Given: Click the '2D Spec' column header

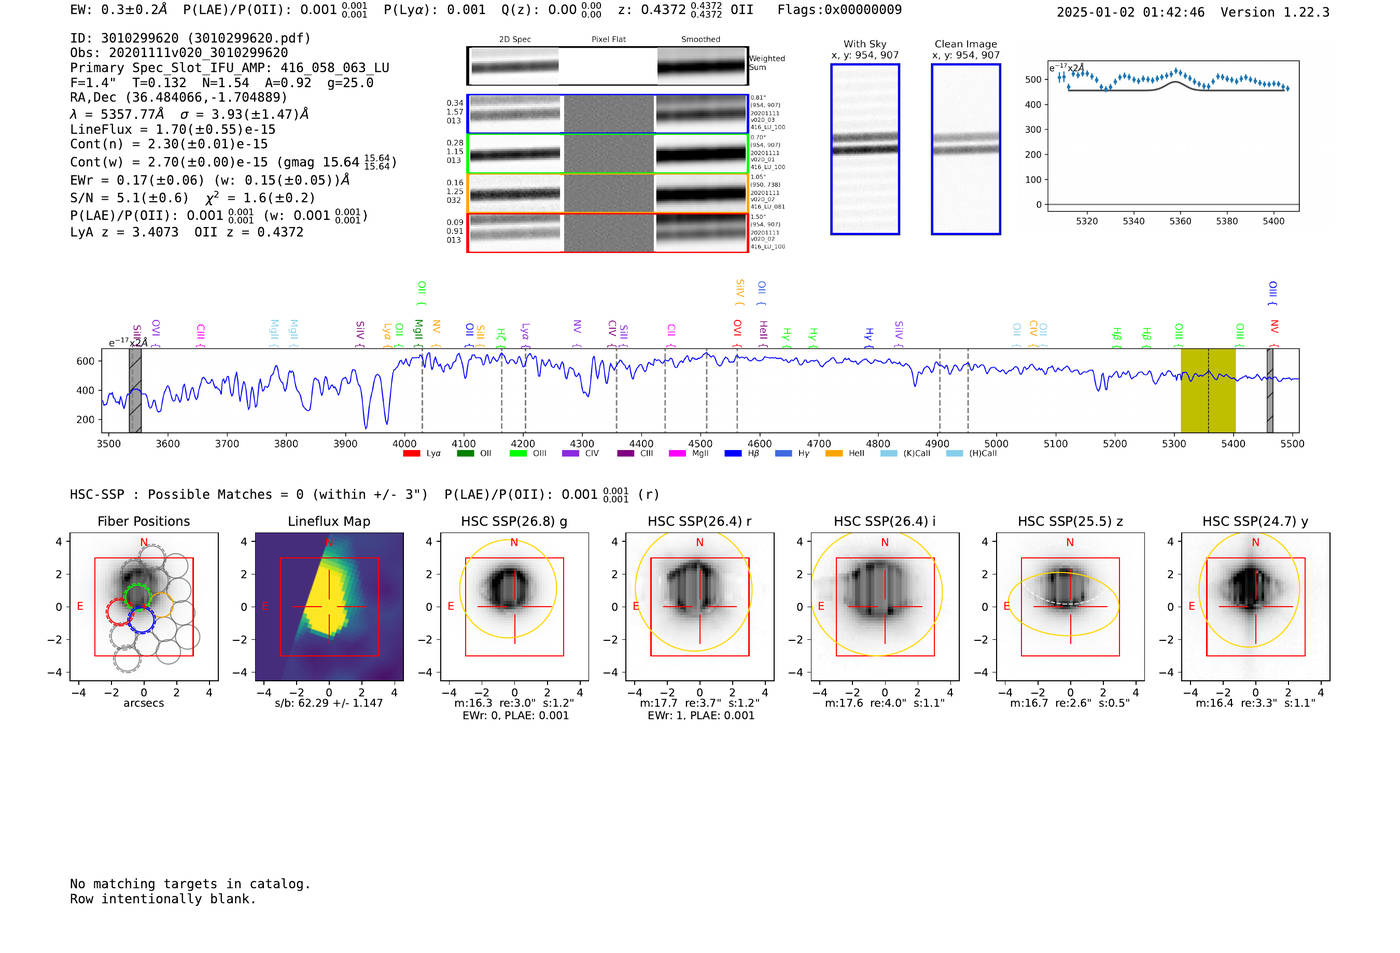Looking at the screenshot, I should 515,39.
